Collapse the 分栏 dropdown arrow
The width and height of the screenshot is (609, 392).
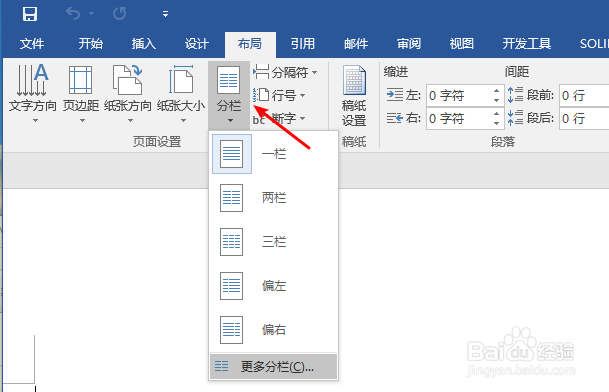tap(230, 120)
